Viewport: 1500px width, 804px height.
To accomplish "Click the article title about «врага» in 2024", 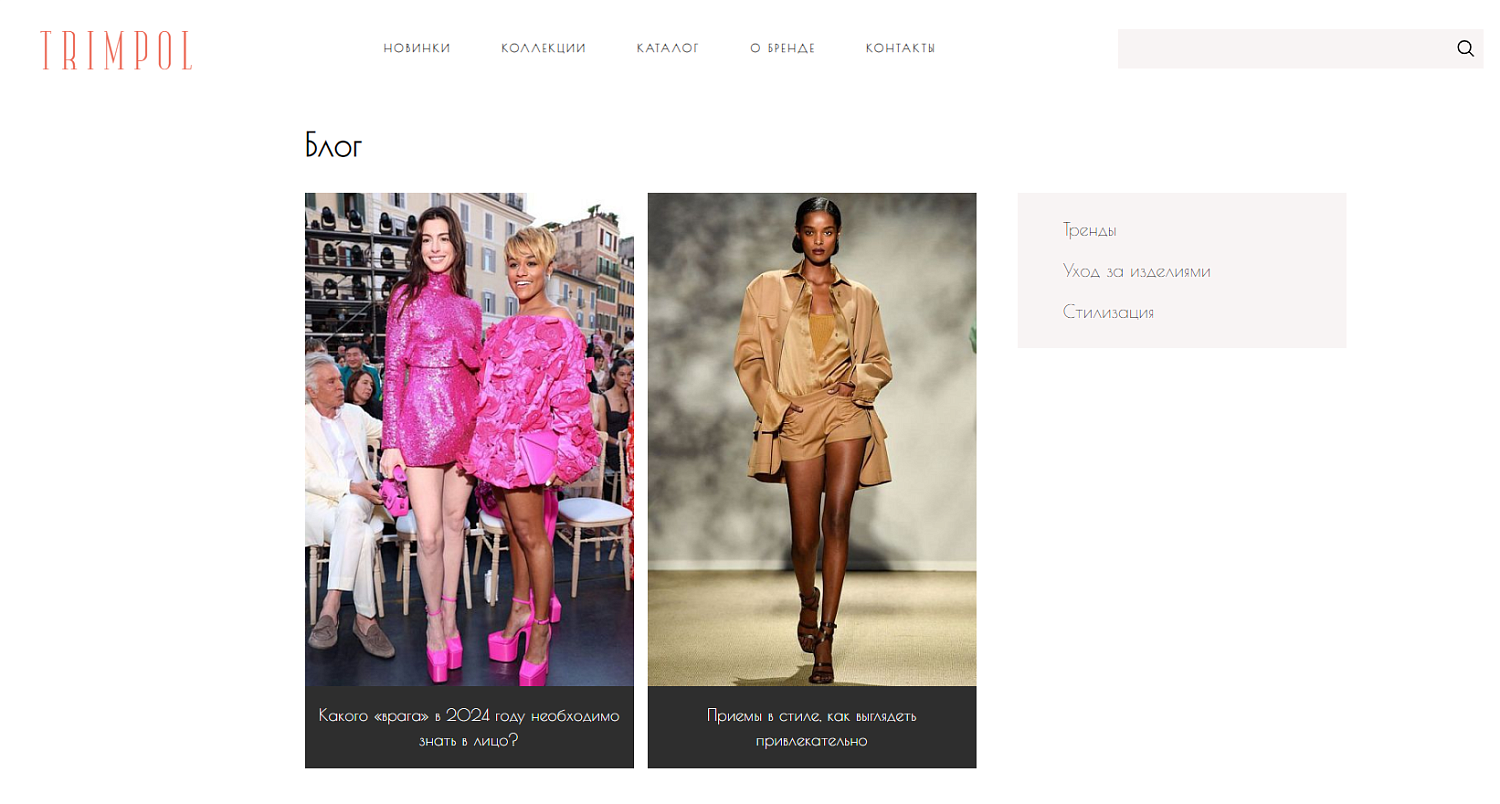I will coord(469,728).
